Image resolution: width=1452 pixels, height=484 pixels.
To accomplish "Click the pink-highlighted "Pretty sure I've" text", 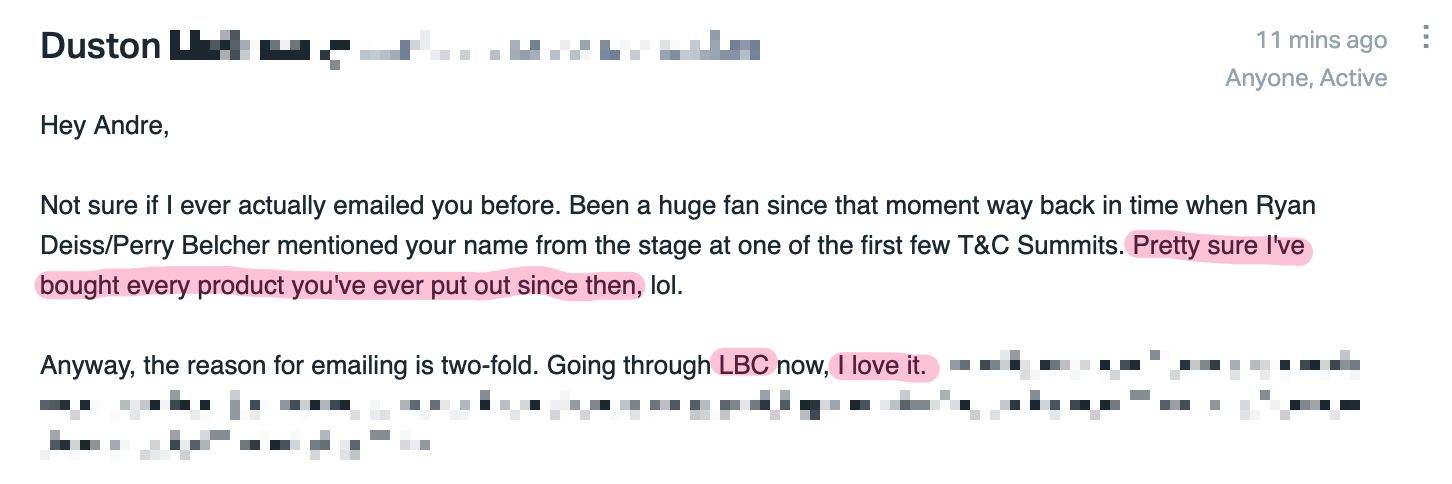I will 1218,246.
